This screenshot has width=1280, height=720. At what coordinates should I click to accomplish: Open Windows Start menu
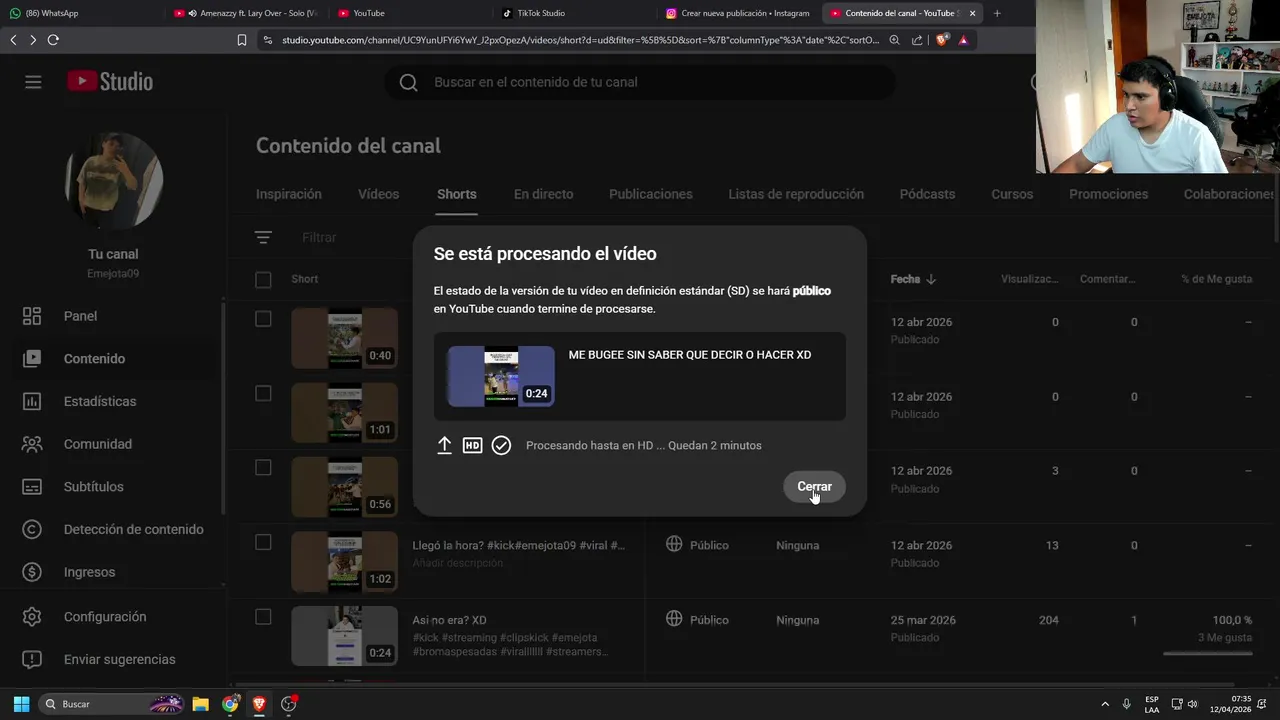pyautogui.click(x=21, y=704)
